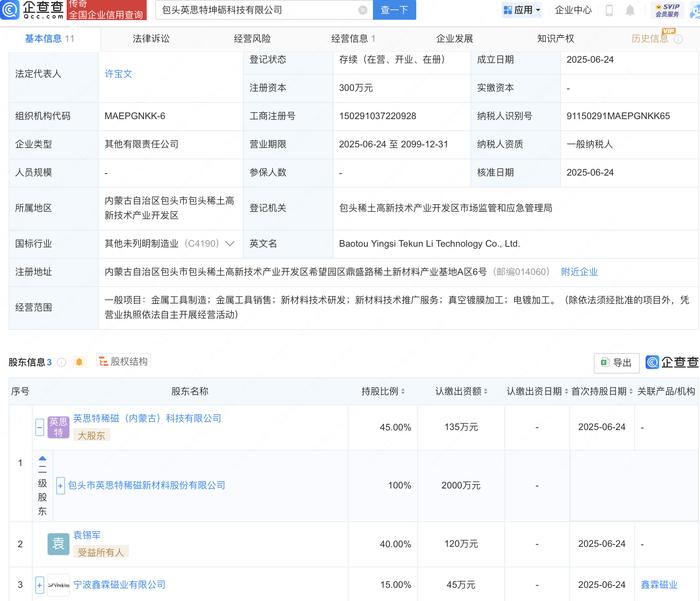Open 股权结构 equity structure view

(123, 361)
